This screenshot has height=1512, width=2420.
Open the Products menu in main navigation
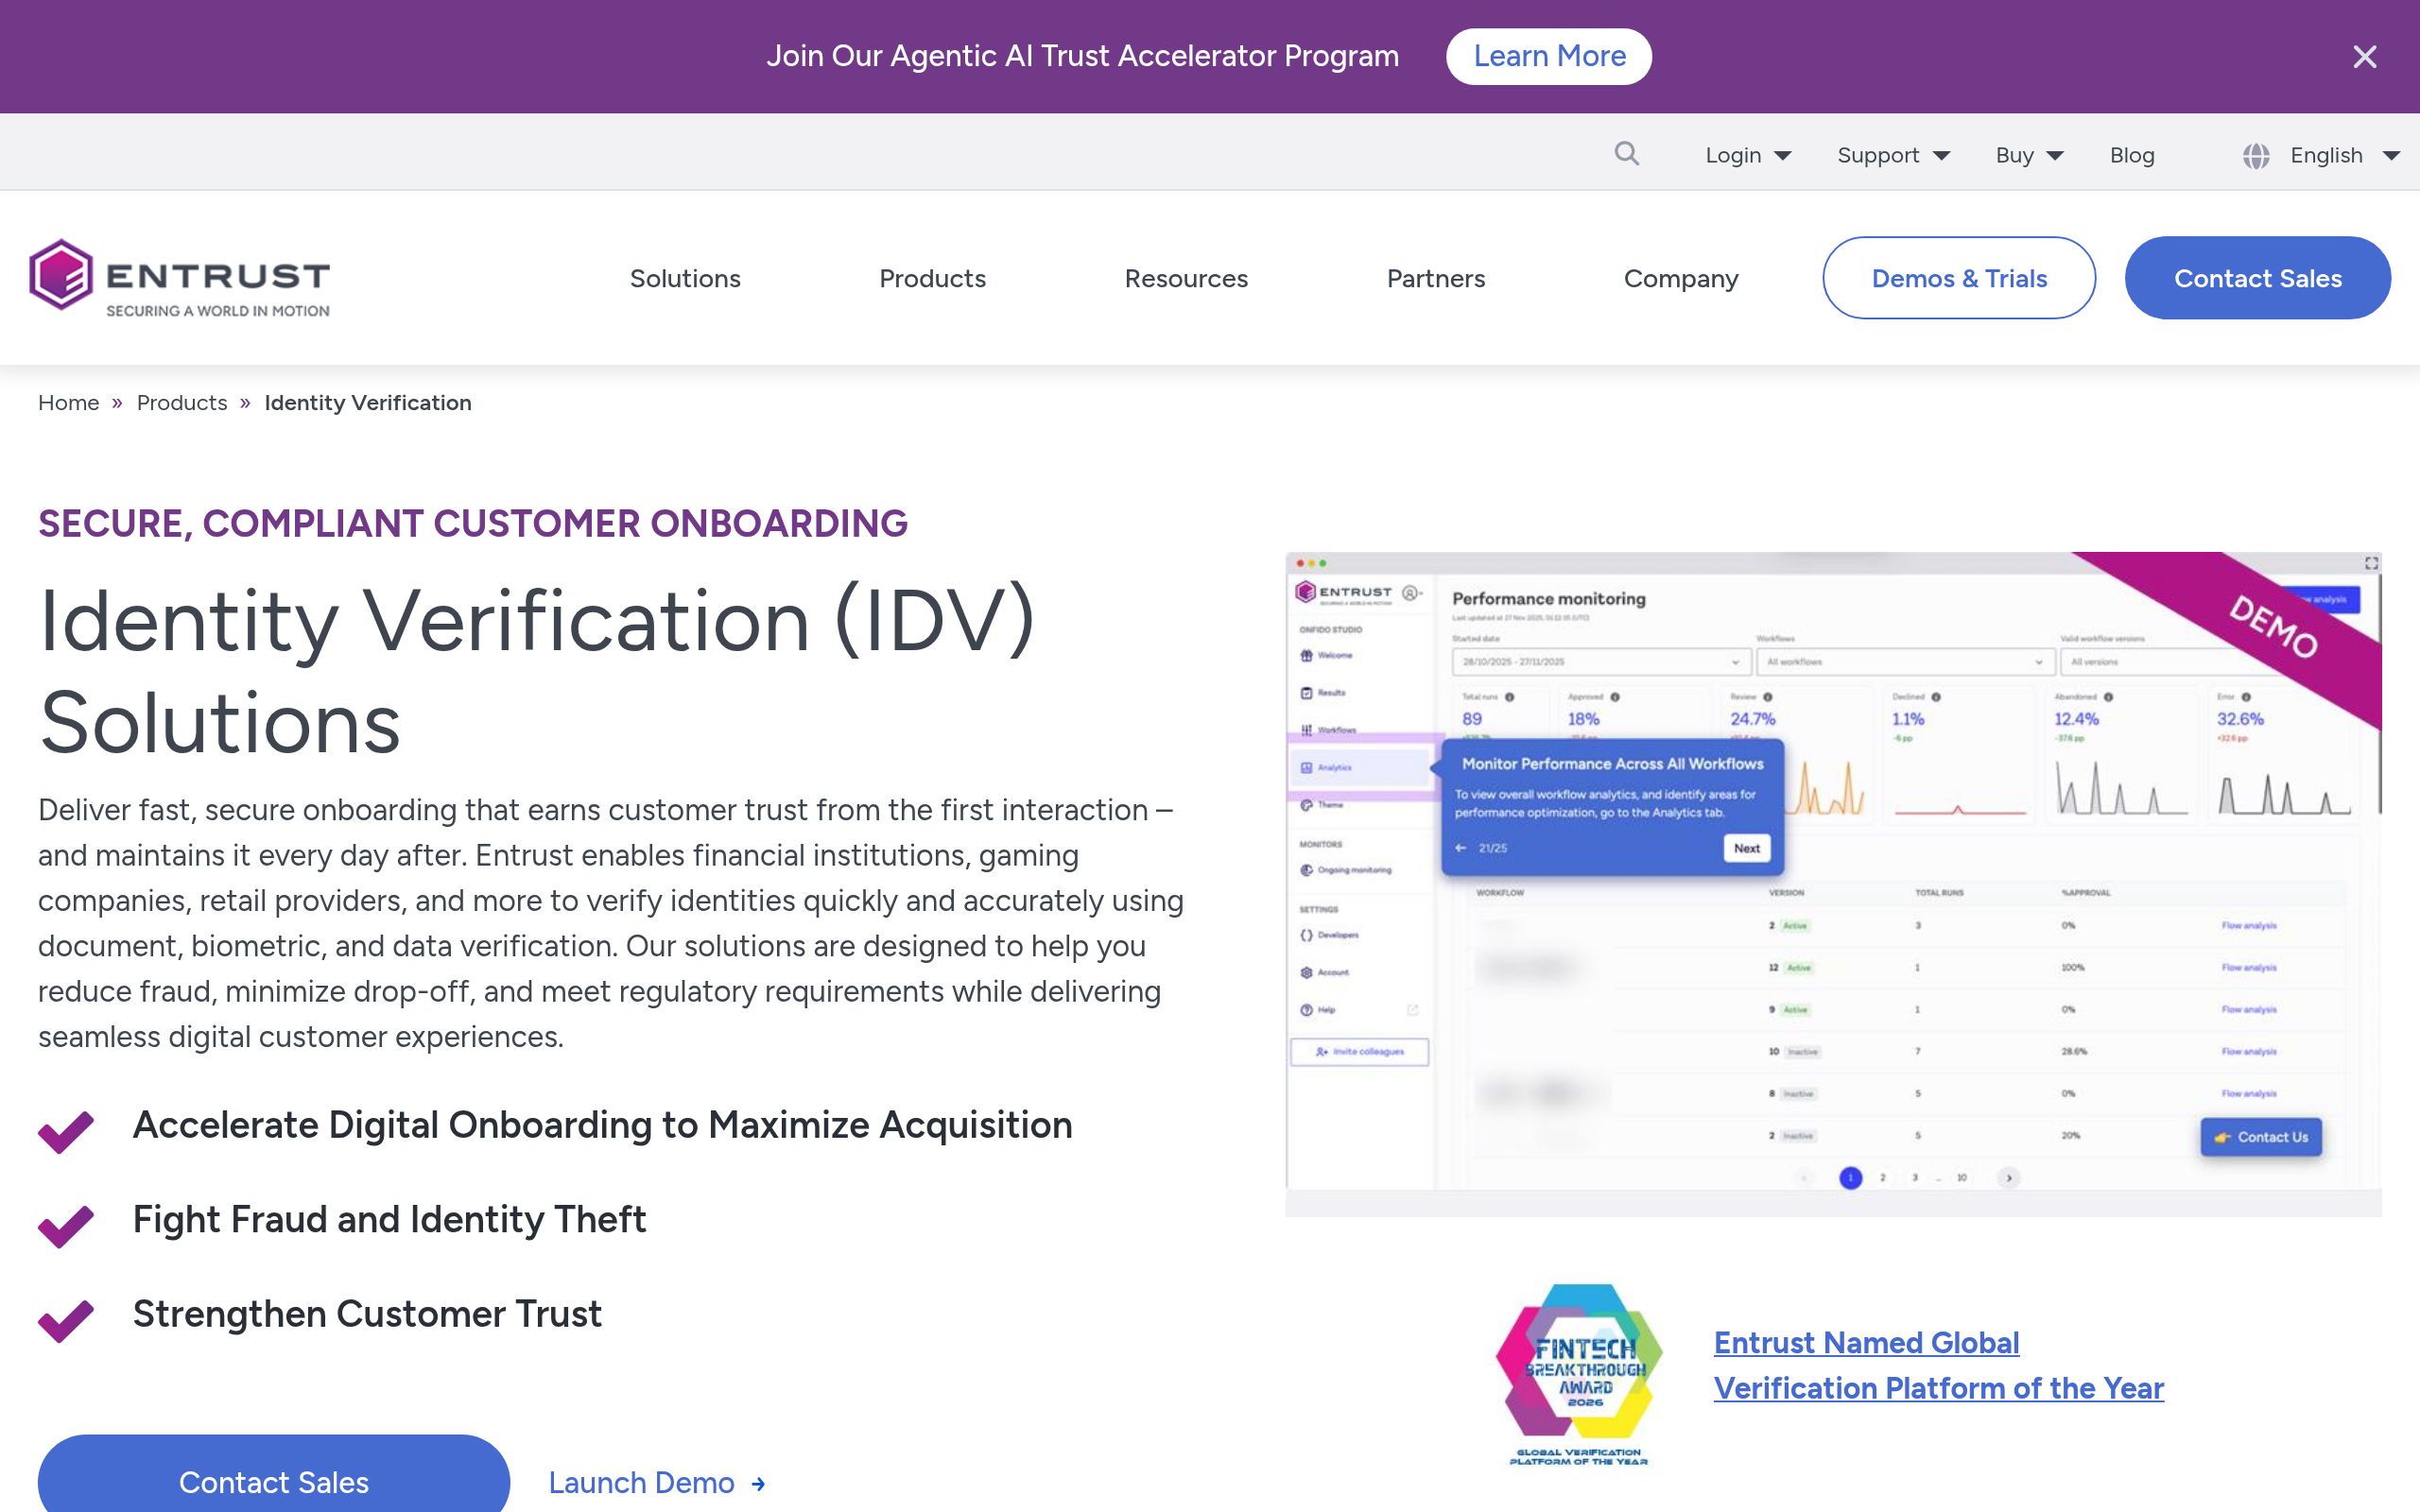pos(932,278)
